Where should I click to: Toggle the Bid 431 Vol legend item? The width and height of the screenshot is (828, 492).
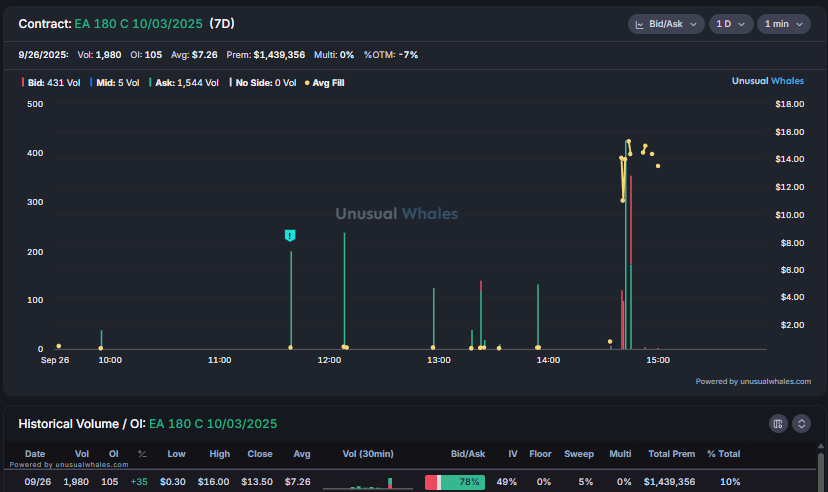click(51, 83)
